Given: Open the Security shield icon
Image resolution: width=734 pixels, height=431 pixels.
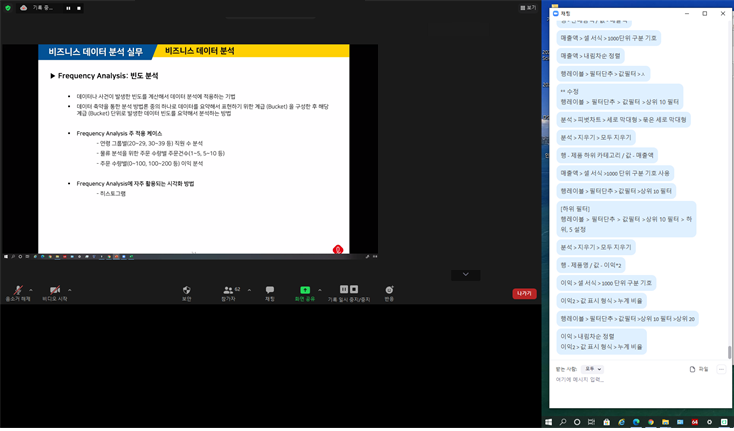Looking at the screenshot, I should 186,291.
